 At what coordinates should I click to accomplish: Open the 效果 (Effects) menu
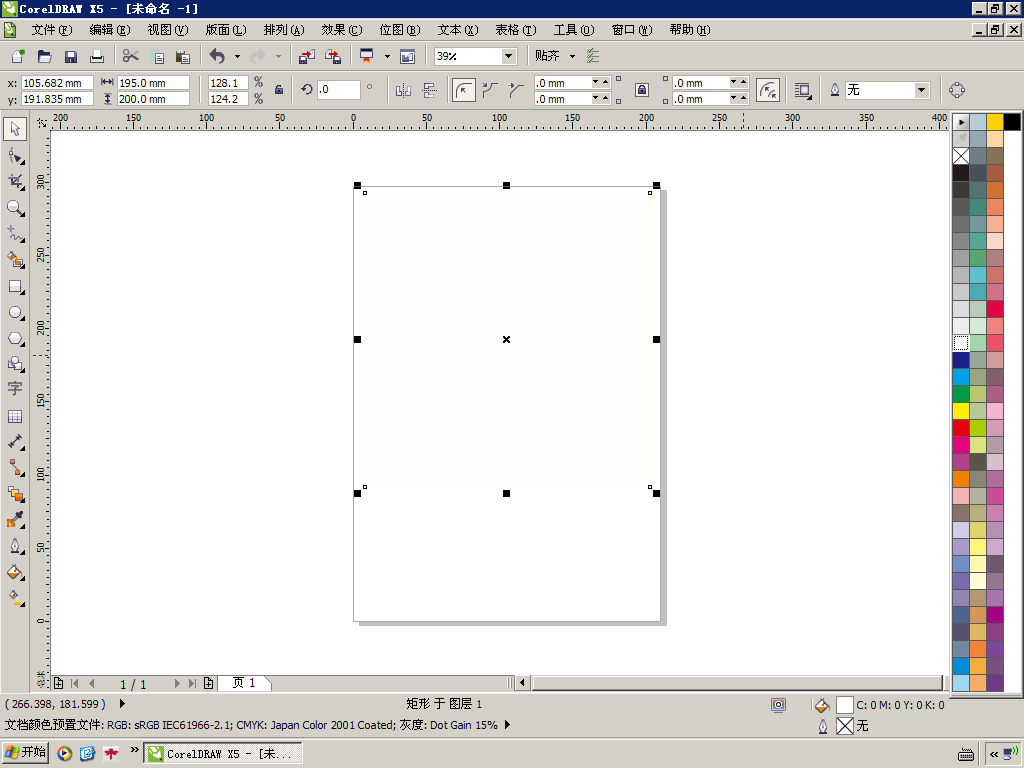pos(342,30)
